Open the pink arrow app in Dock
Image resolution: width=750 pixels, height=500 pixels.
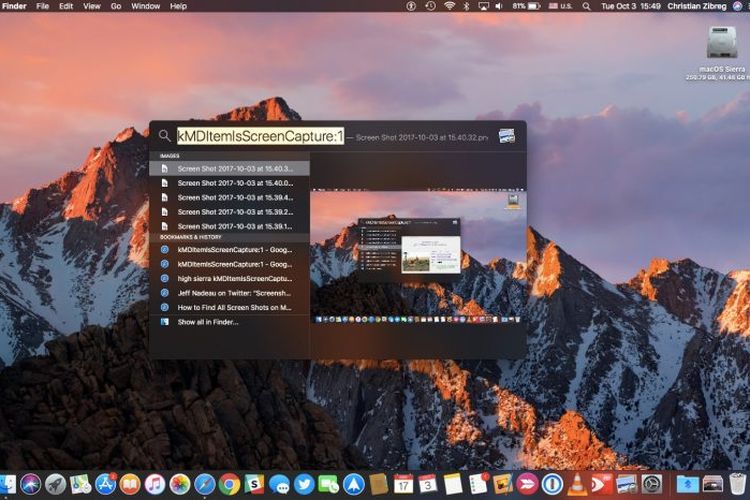point(527,485)
